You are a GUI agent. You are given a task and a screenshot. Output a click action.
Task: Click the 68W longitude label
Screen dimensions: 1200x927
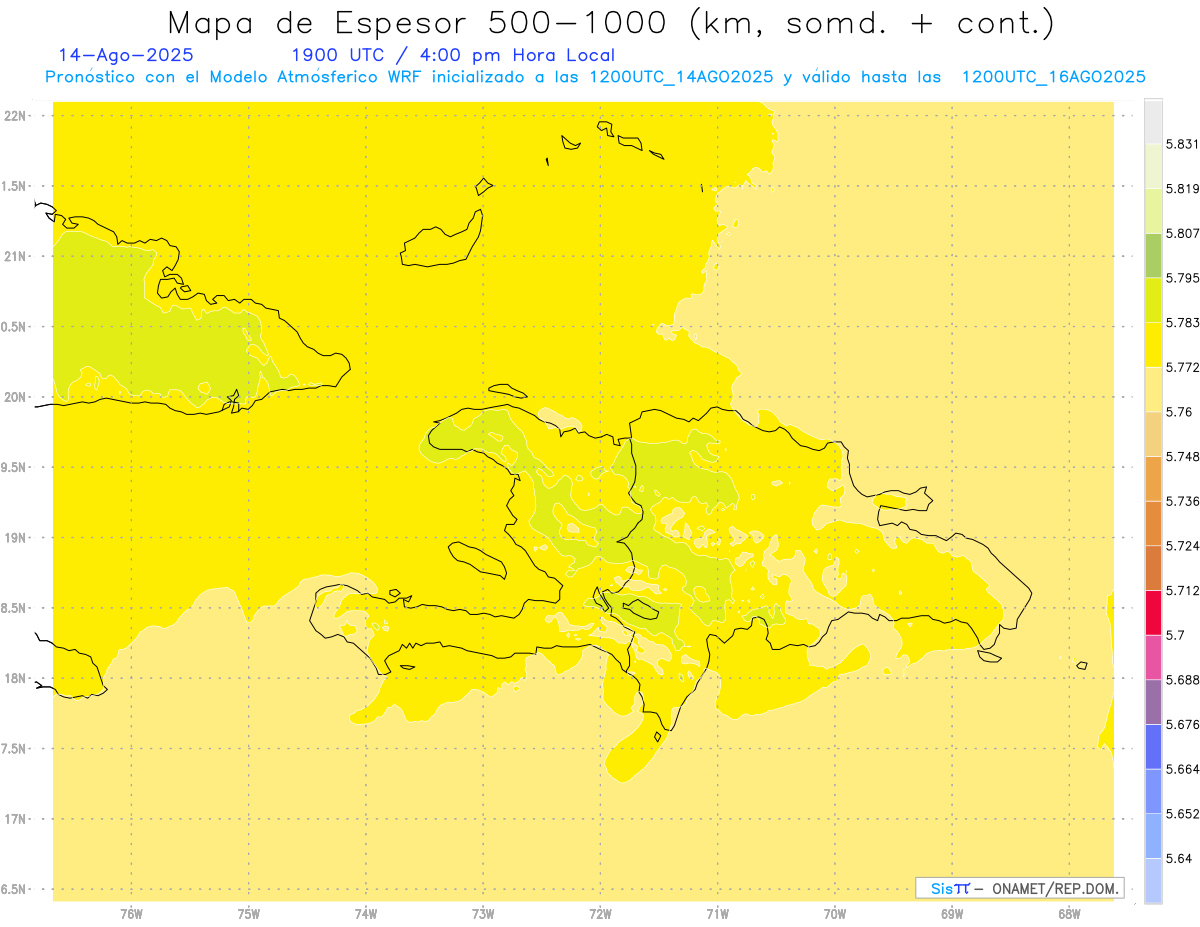[x=1069, y=914]
